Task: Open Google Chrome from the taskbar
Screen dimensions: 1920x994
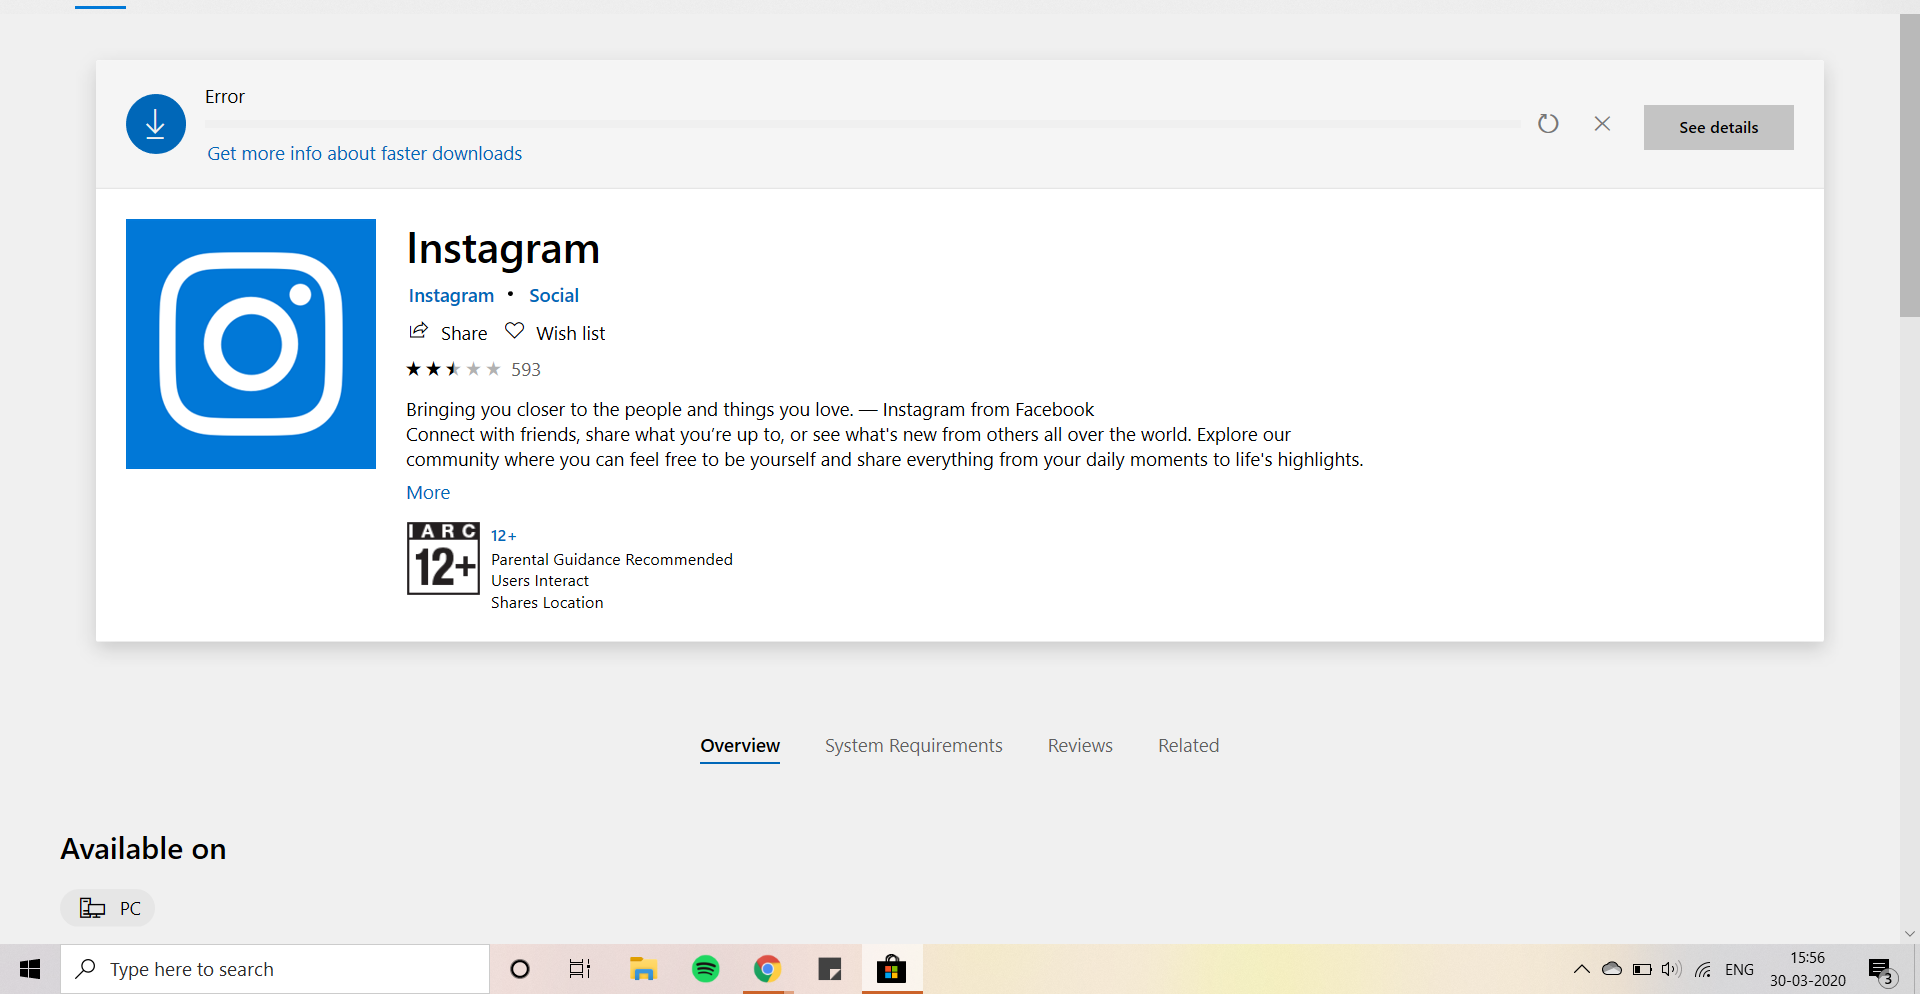Action: [x=768, y=969]
